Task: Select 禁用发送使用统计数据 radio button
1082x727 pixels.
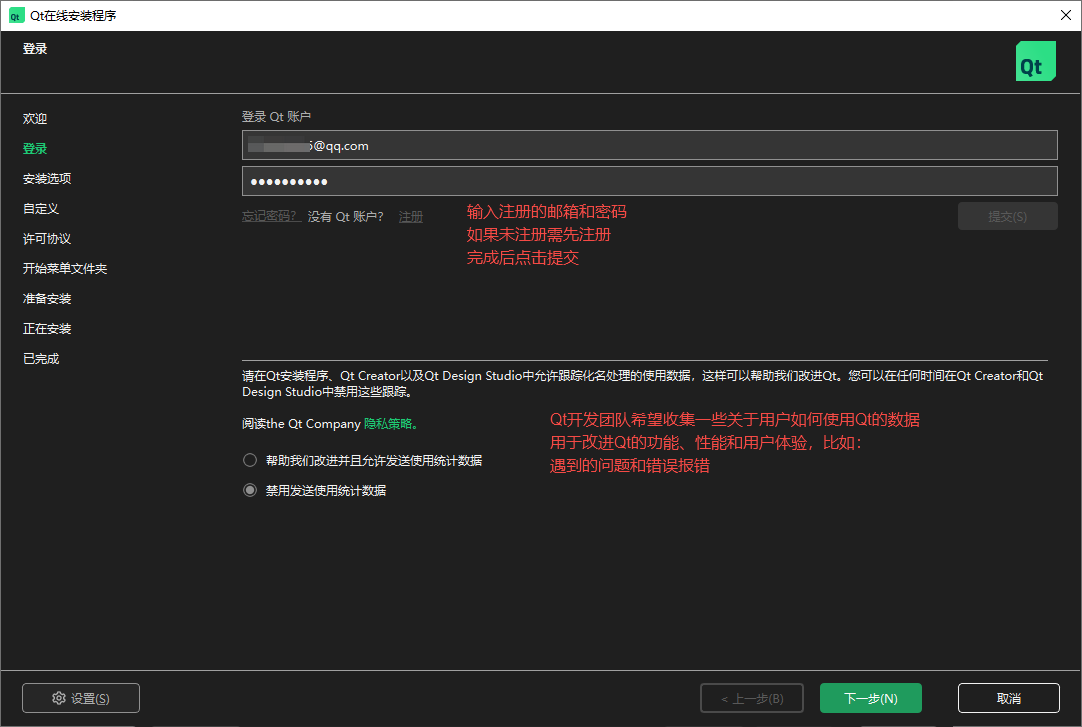Action: click(250, 490)
